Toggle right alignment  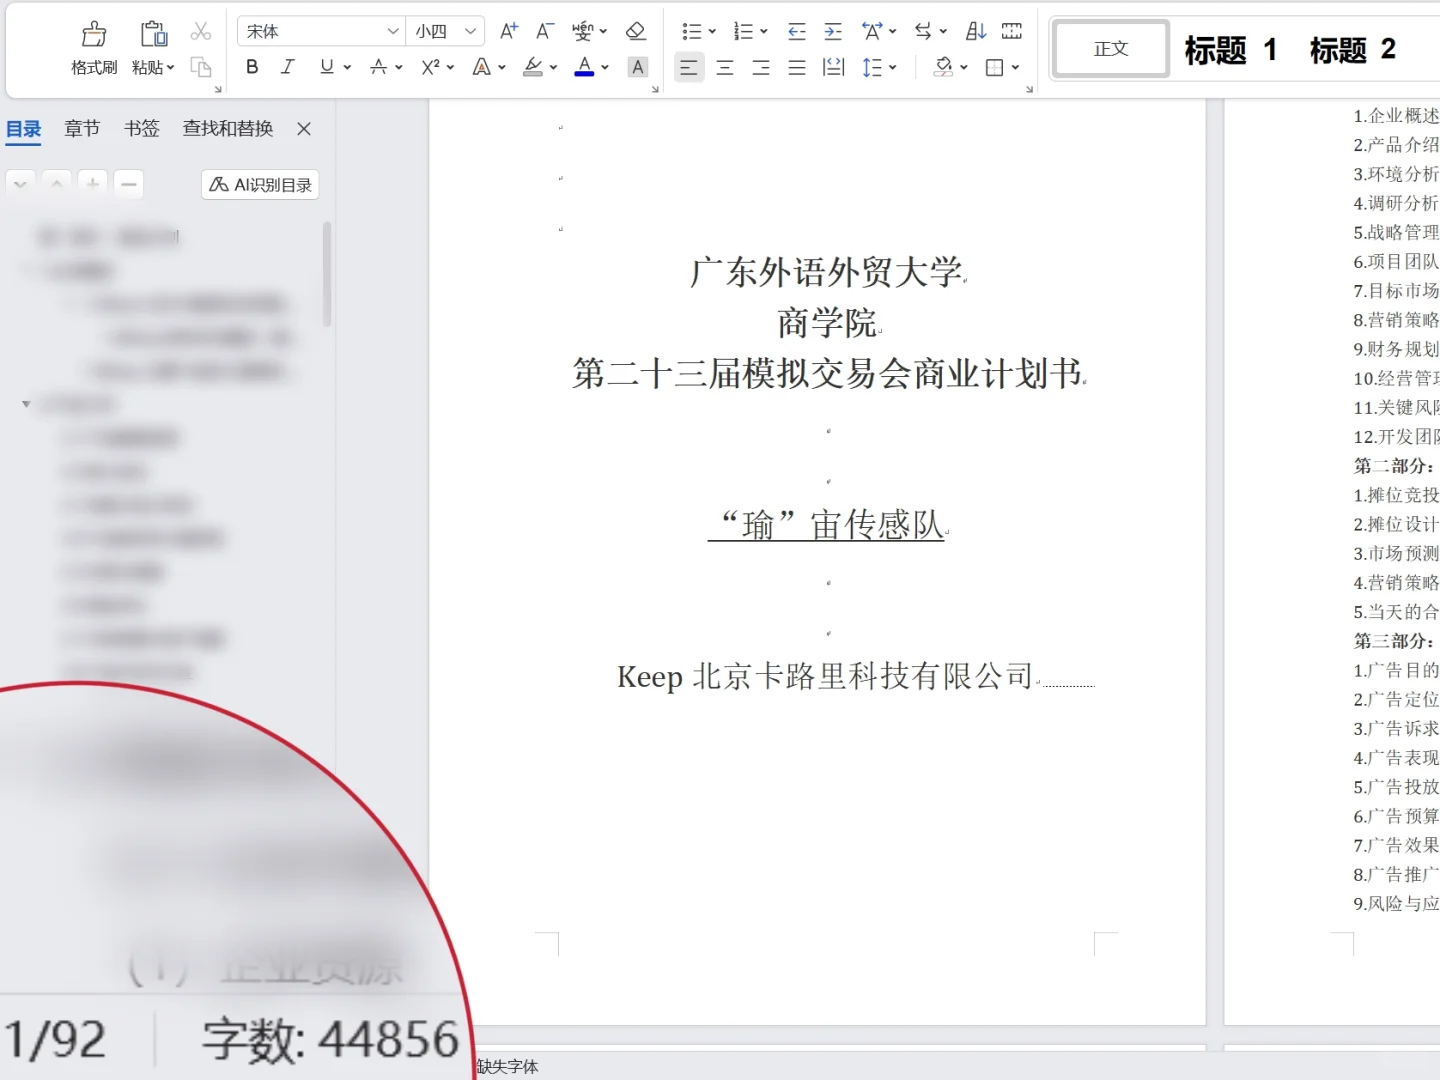[x=761, y=67]
